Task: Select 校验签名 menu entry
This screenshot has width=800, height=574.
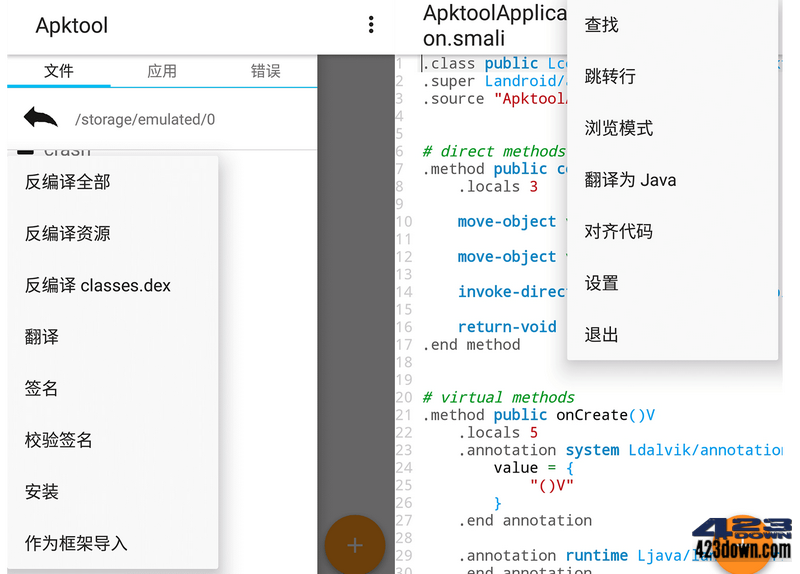Action: point(59,441)
